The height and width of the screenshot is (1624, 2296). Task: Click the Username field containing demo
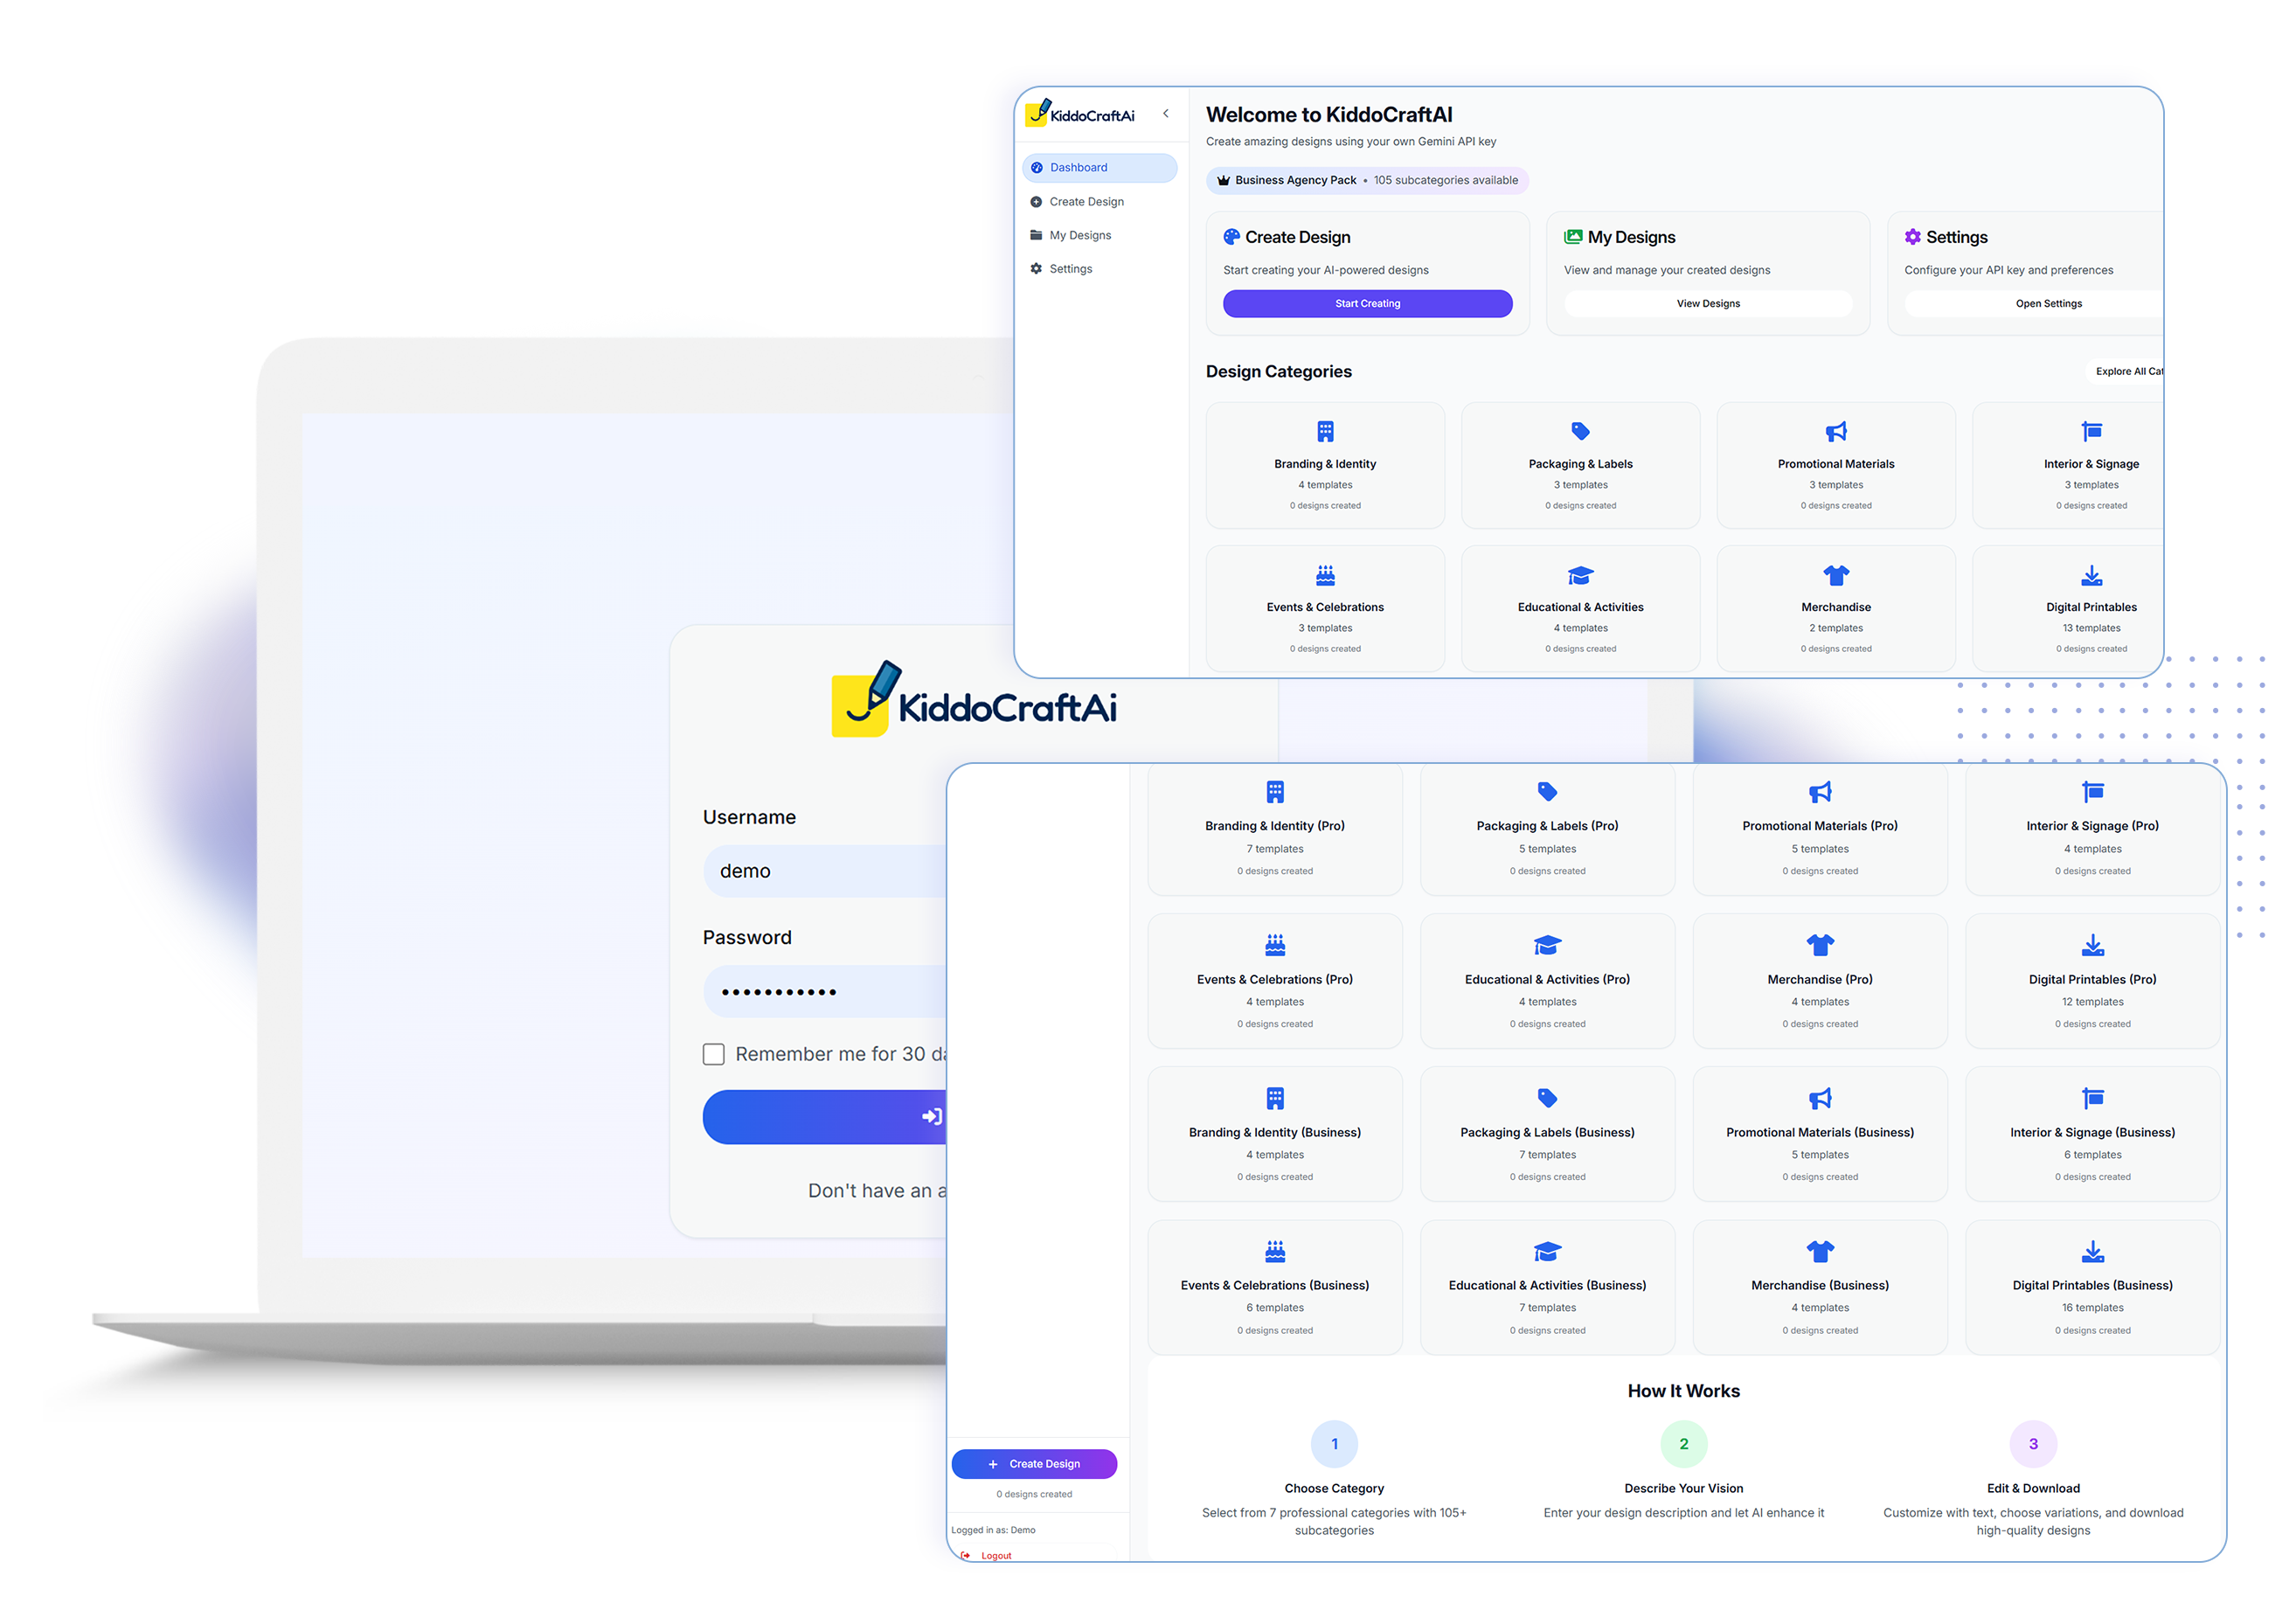click(x=824, y=871)
